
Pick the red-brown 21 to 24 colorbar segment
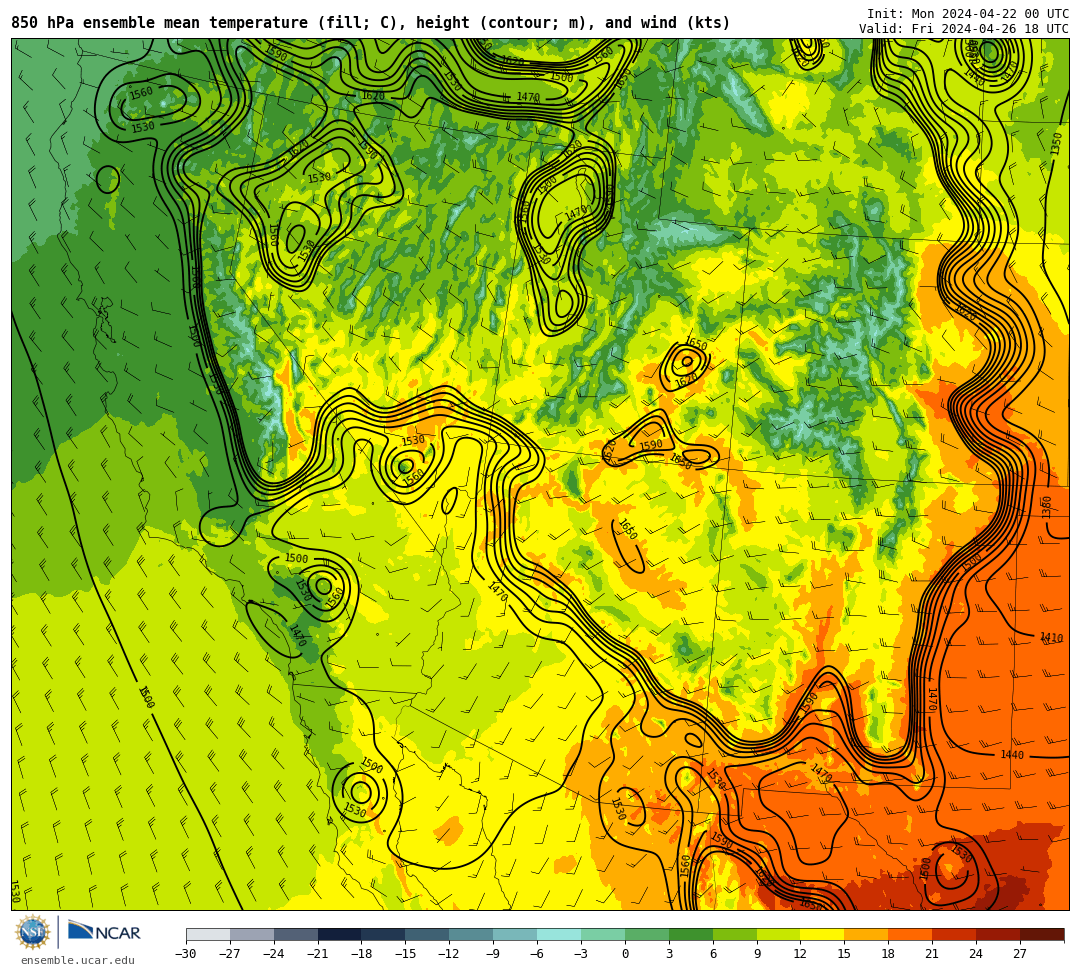pyautogui.click(x=954, y=934)
